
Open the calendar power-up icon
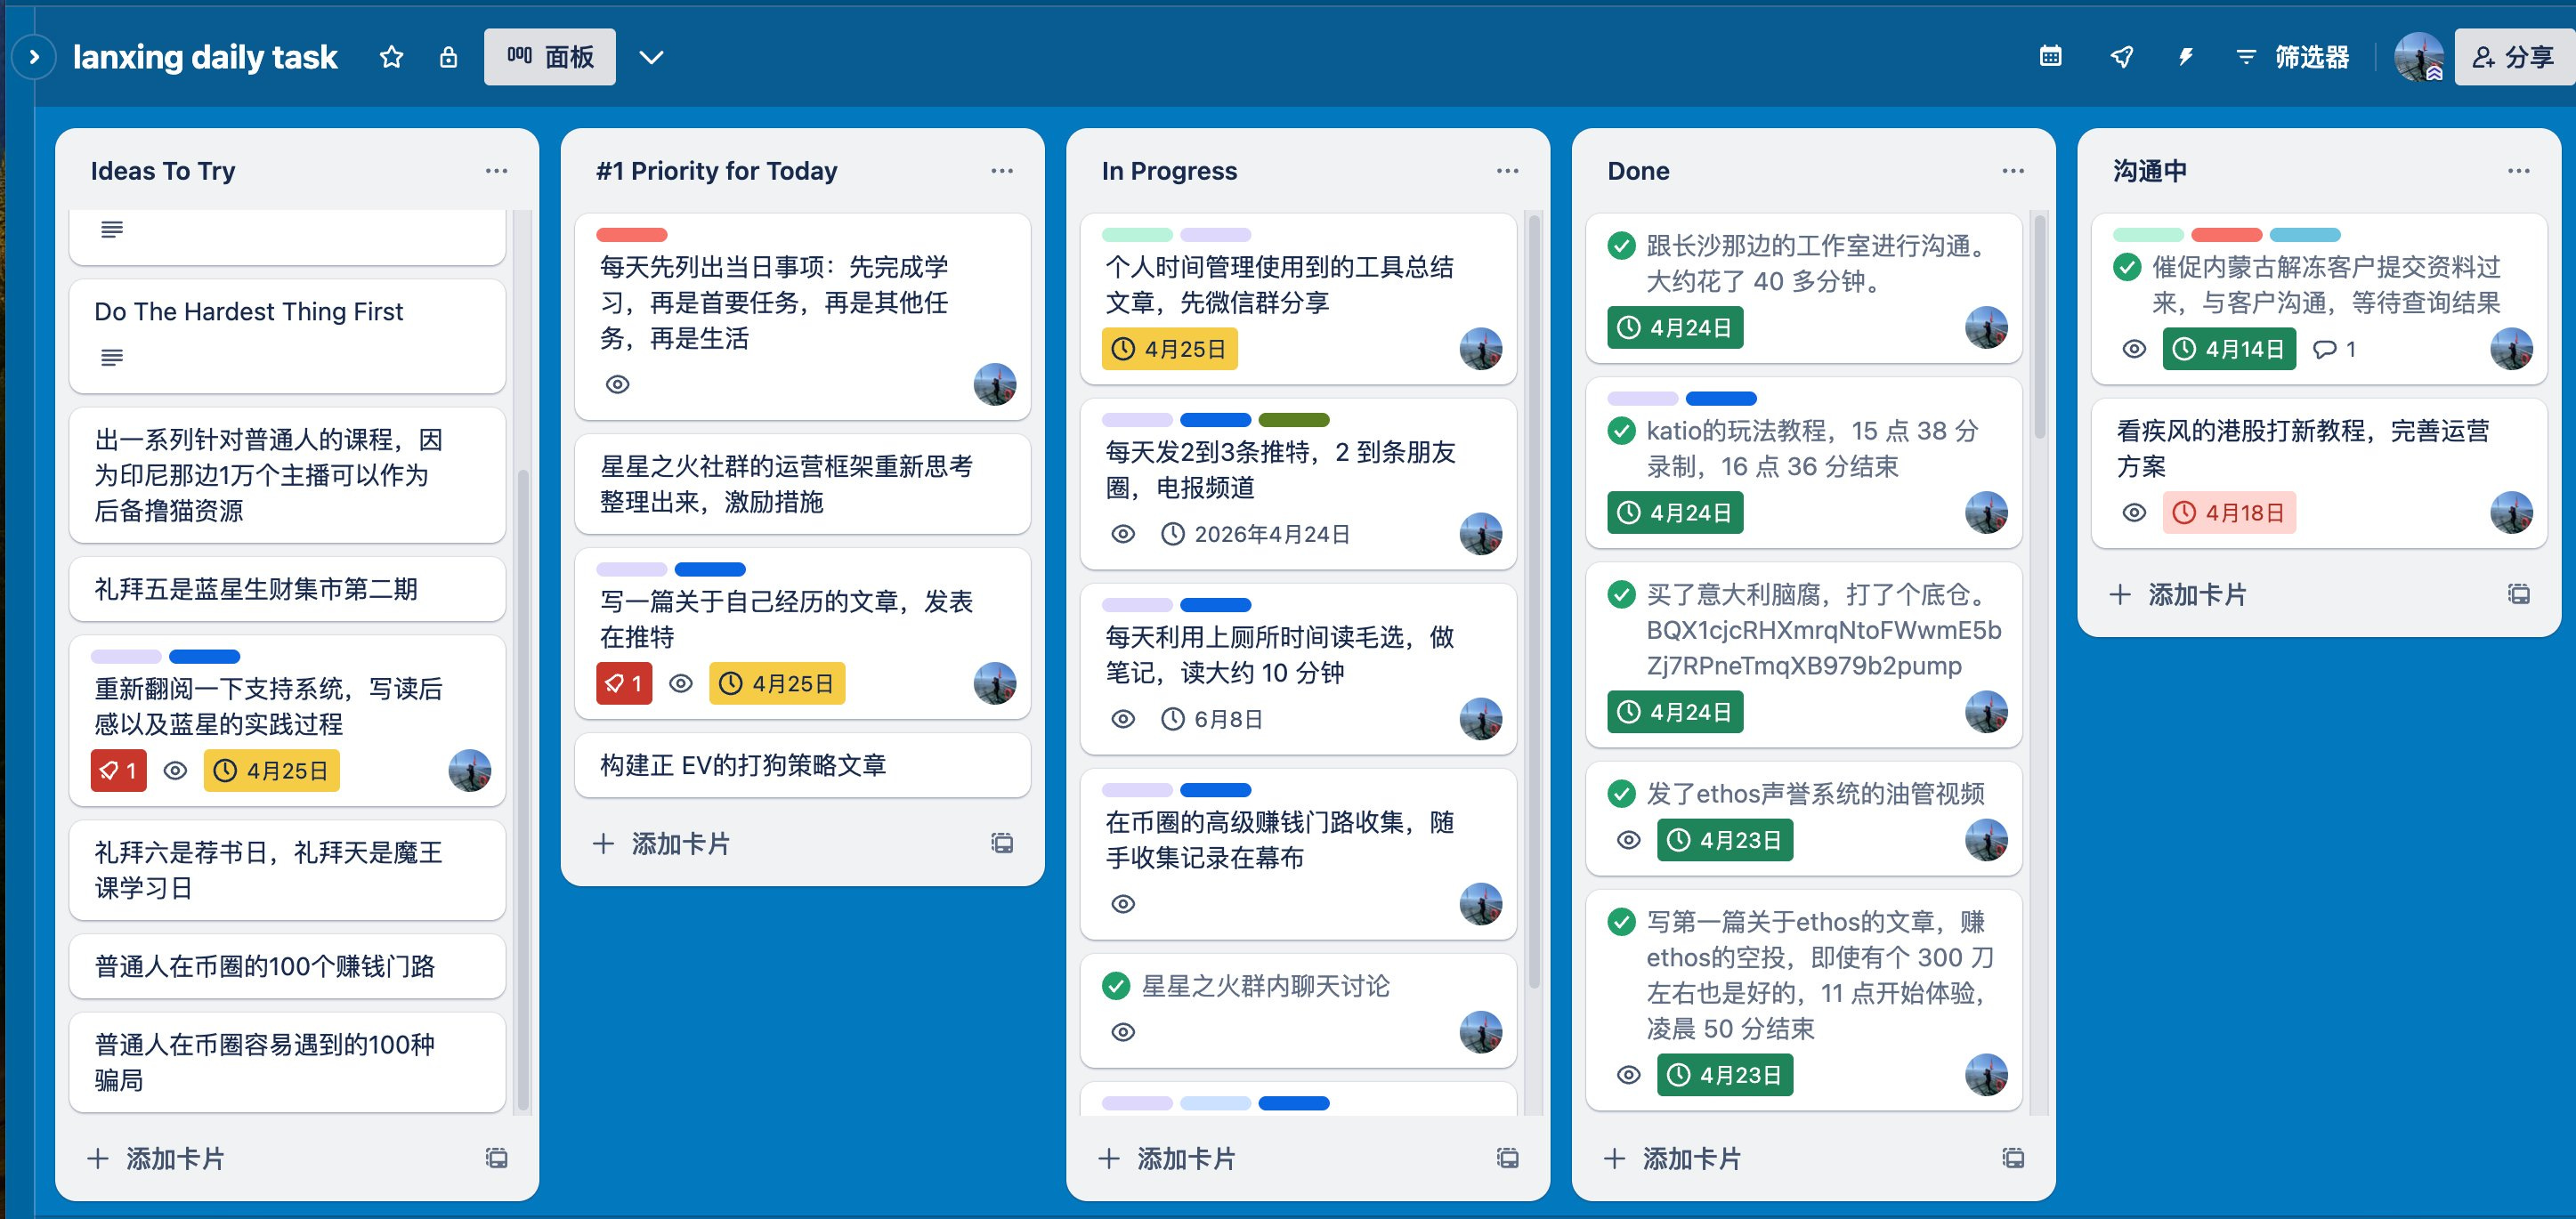coord(2050,57)
